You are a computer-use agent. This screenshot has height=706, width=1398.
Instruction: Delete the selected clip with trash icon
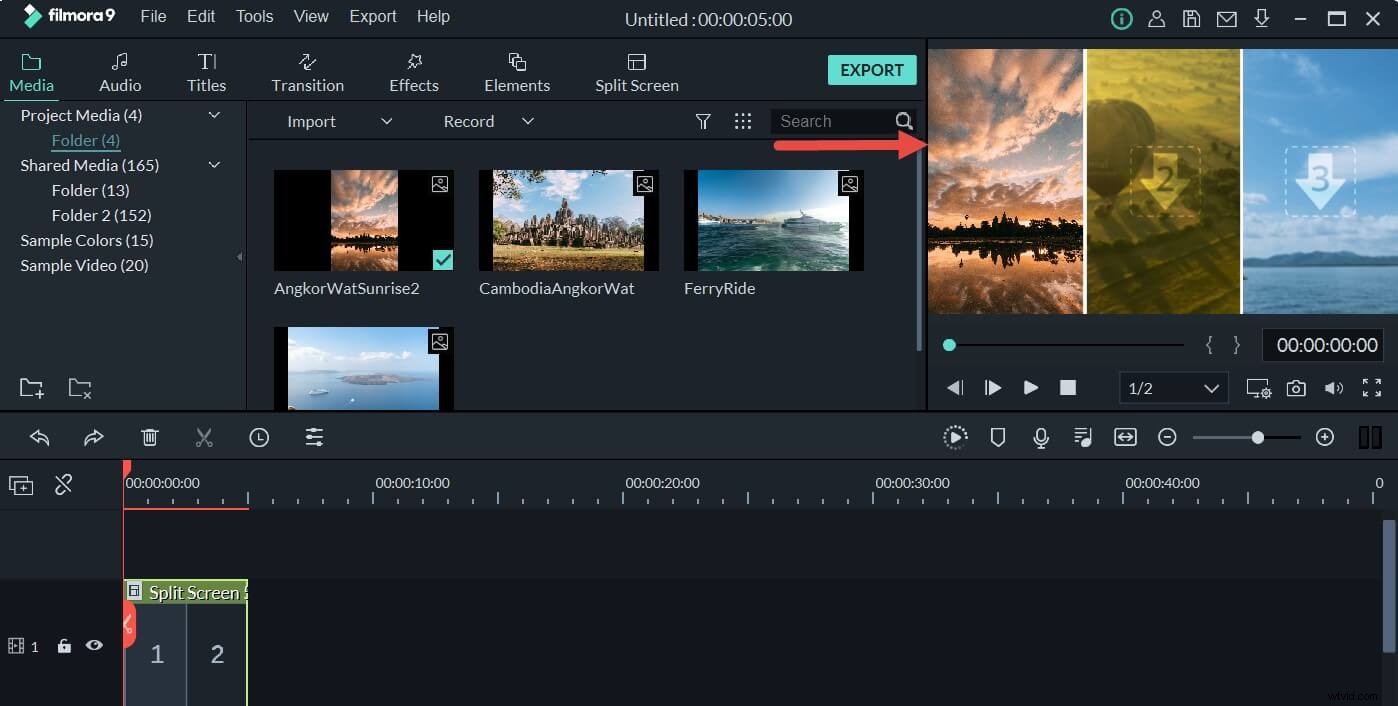149,437
